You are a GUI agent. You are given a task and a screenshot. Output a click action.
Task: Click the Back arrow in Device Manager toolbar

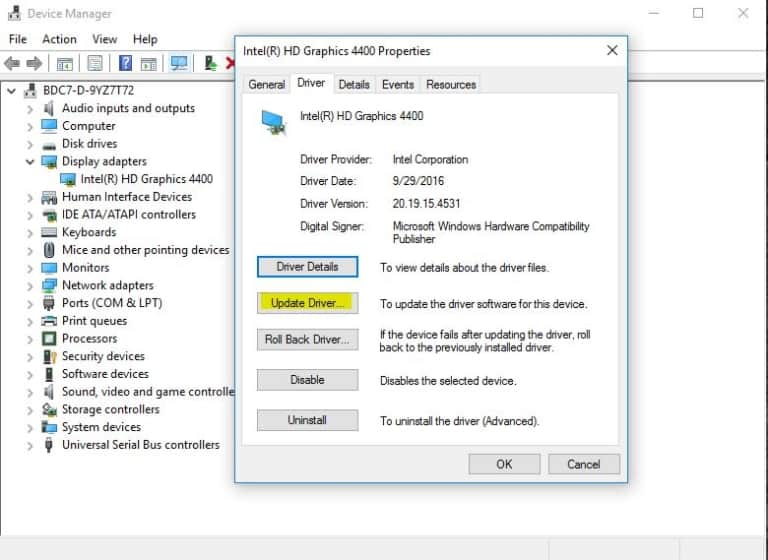[x=12, y=63]
